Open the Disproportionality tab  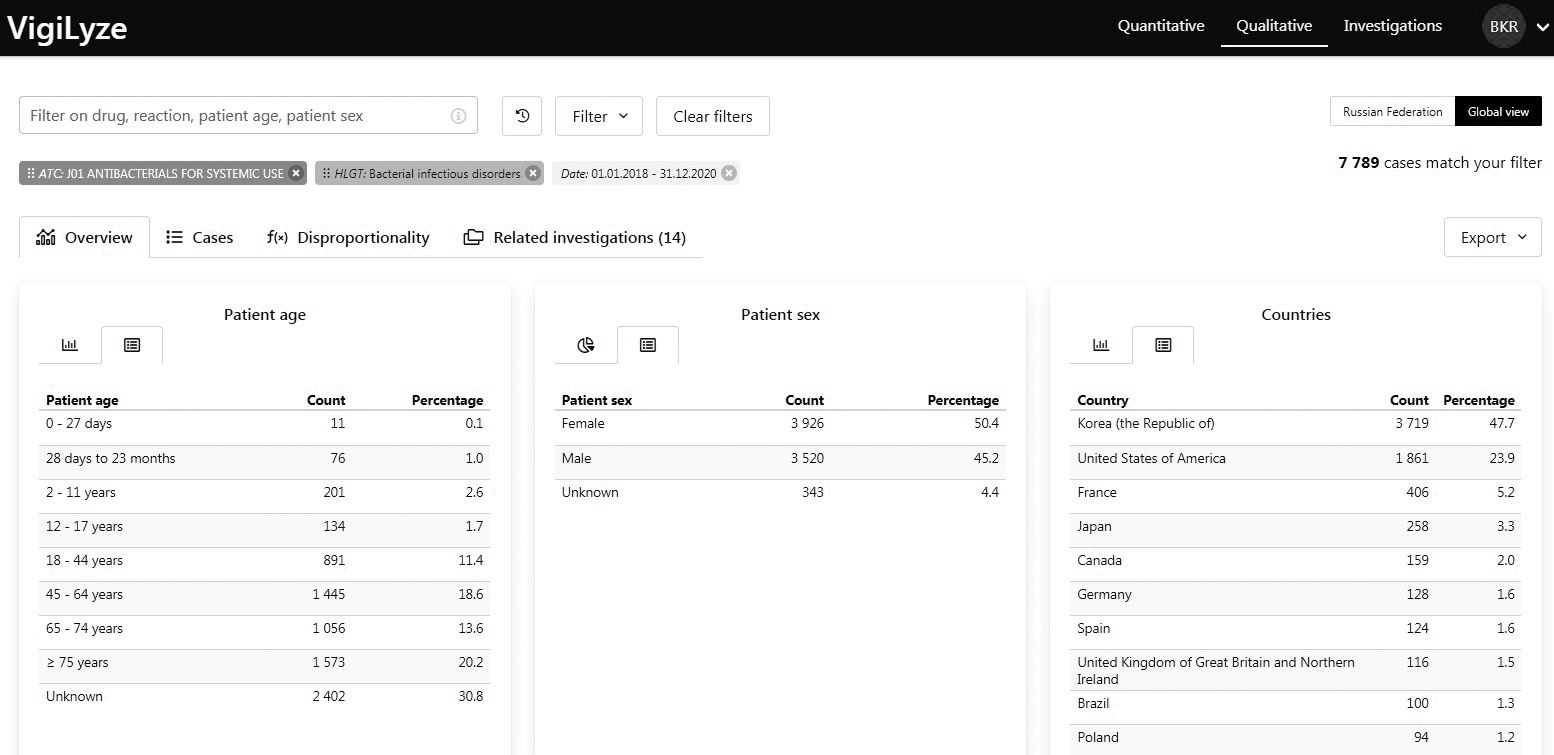[348, 237]
